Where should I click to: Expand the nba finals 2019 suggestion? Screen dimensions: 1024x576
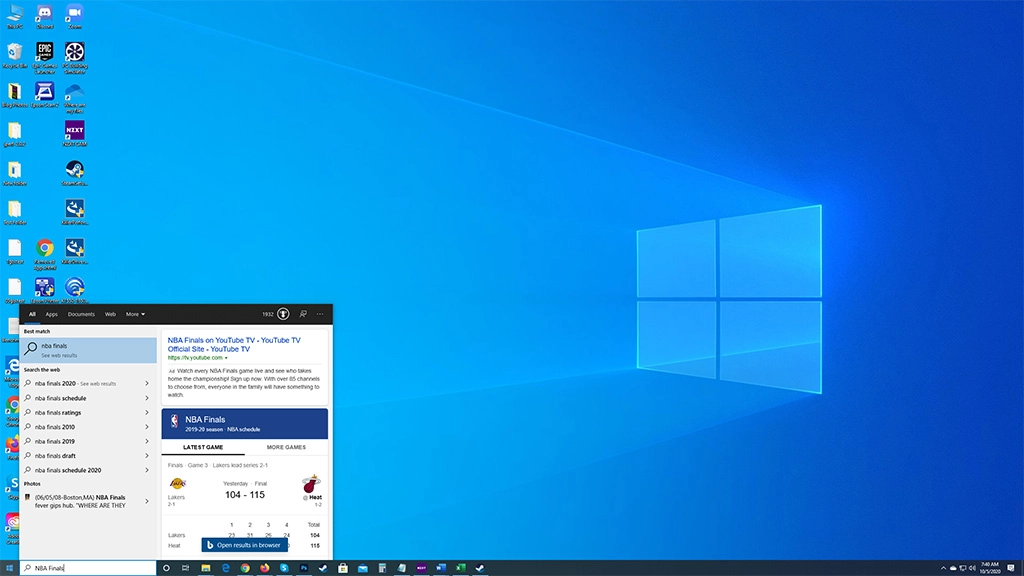pos(146,441)
